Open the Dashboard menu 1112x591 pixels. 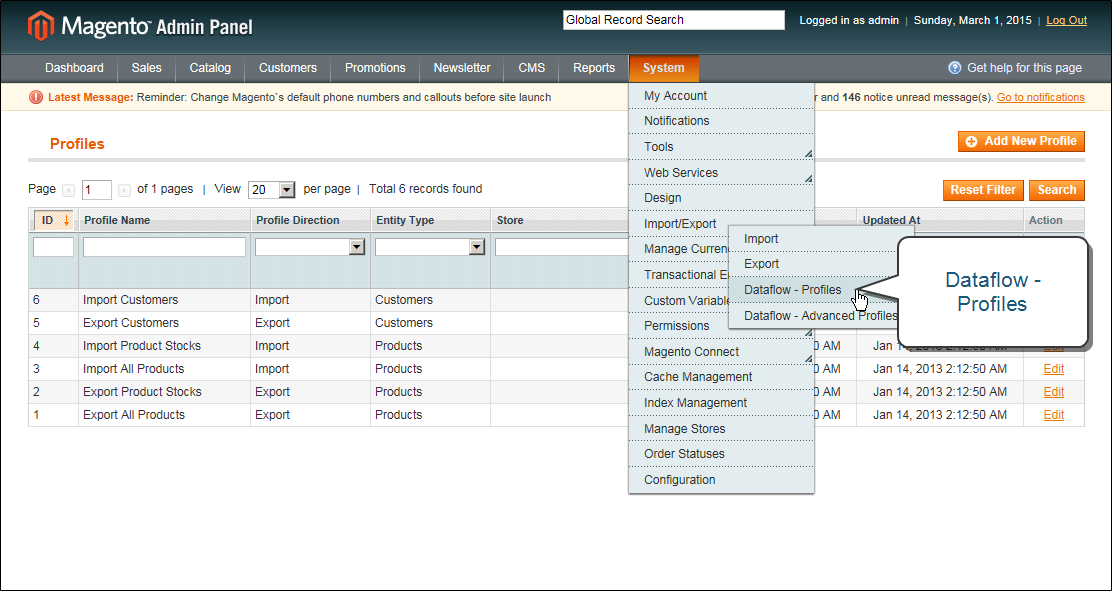(74, 68)
